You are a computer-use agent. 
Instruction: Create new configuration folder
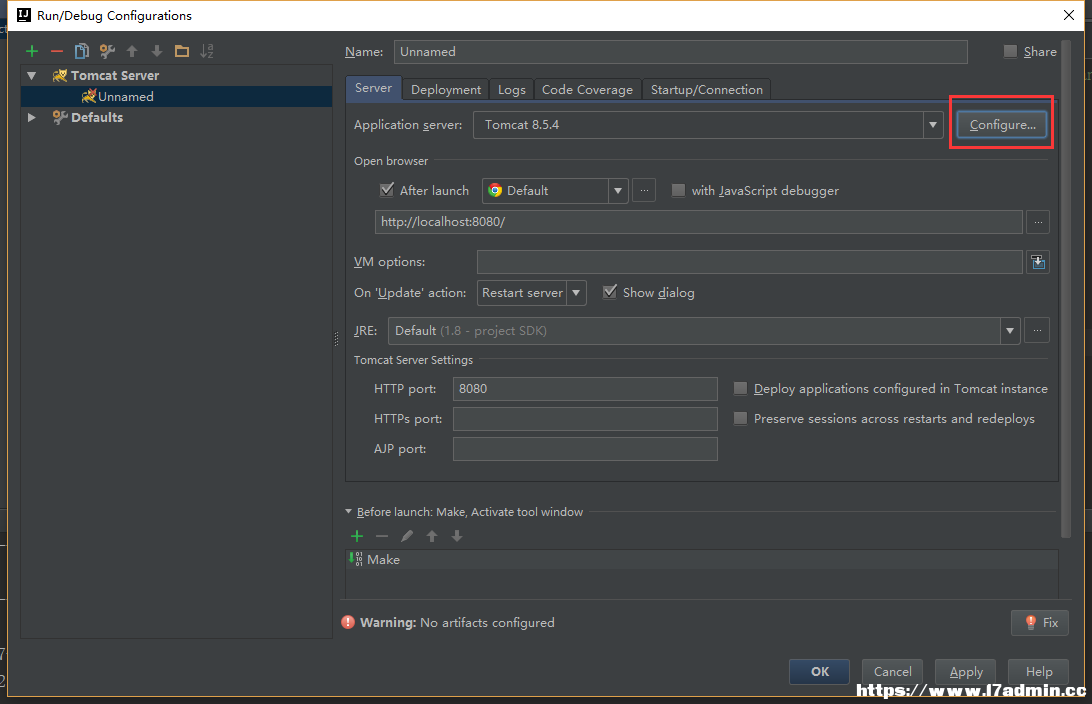[x=182, y=51]
